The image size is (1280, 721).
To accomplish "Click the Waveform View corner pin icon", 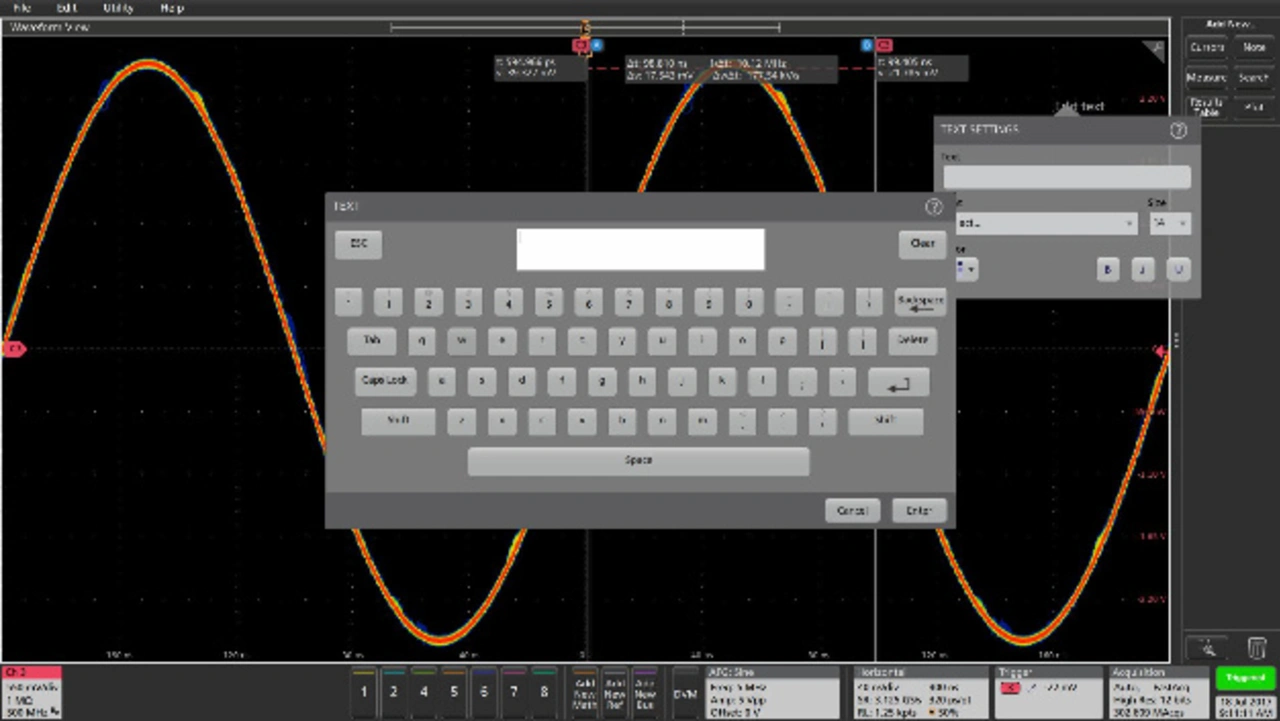I will click(x=1155, y=50).
